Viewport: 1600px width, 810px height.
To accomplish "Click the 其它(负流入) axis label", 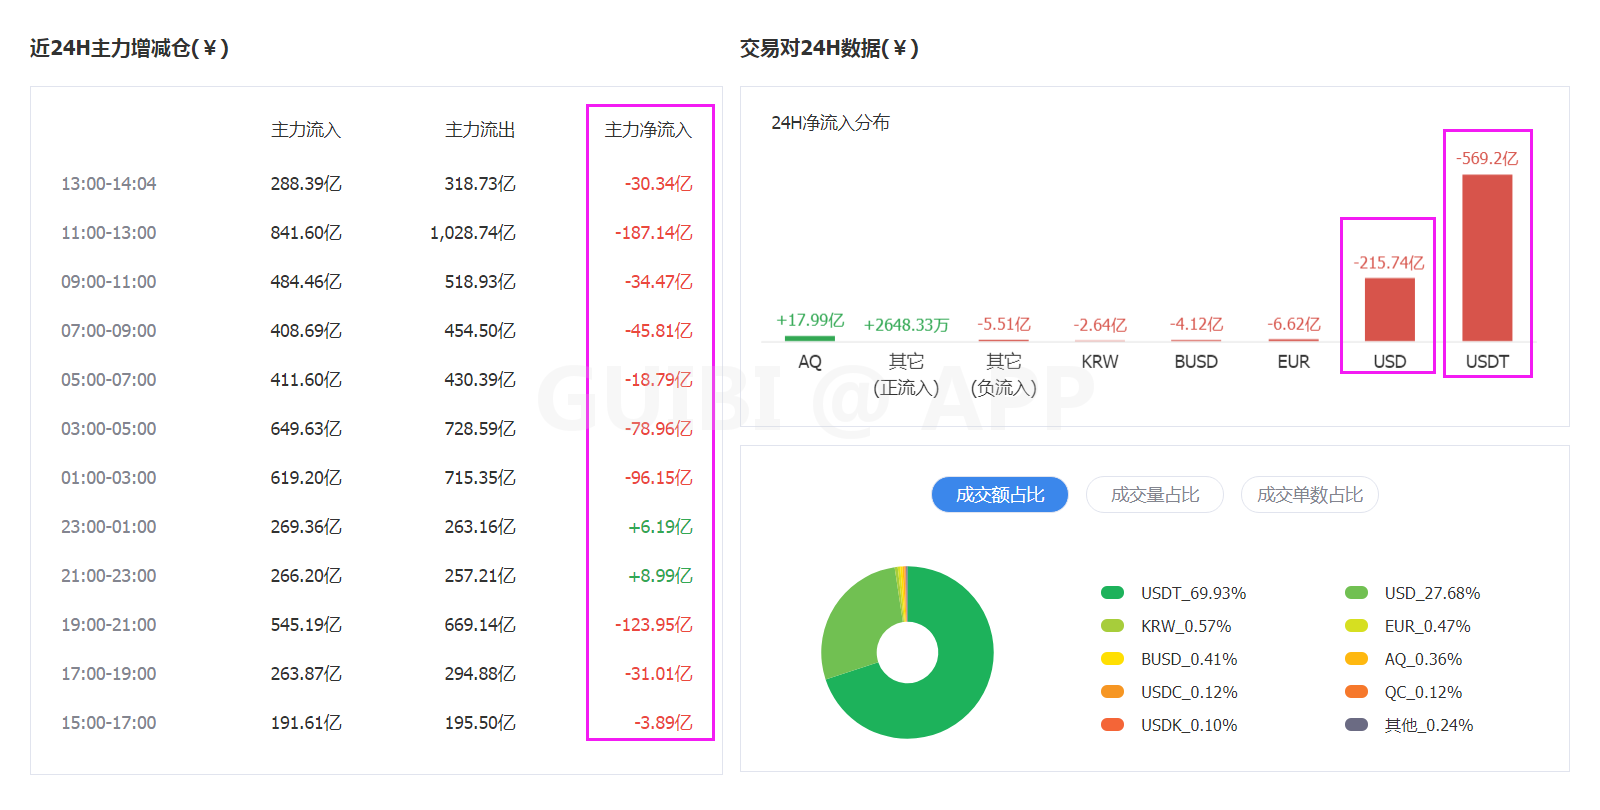I will [1004, 374].
